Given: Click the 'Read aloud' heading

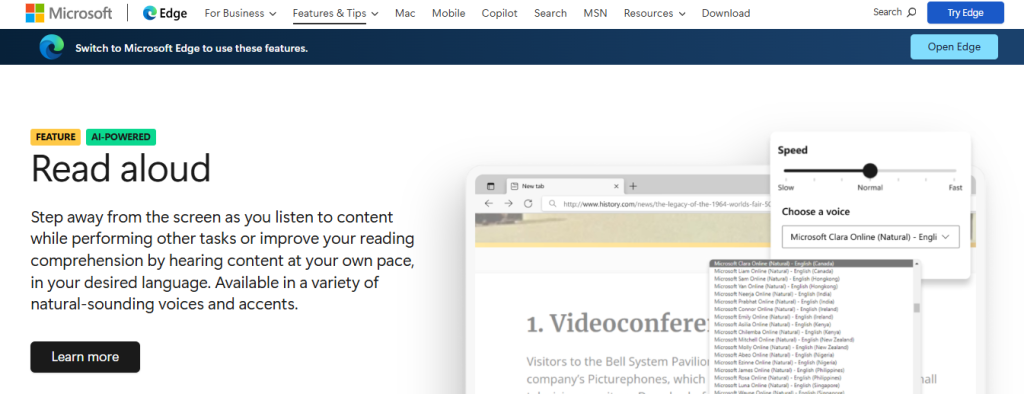Looking at the screenshot, I should point(121,169).
